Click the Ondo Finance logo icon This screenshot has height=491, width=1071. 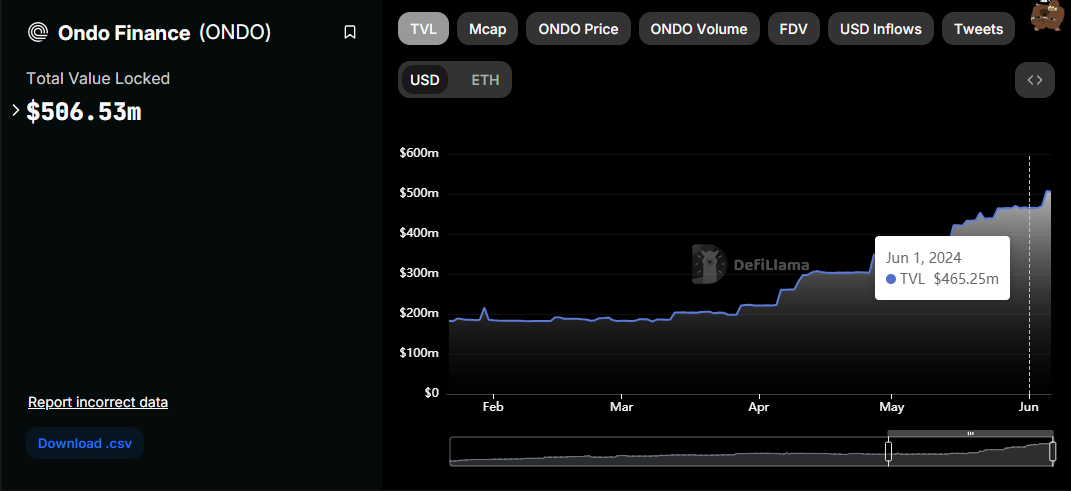pos(38,32)
